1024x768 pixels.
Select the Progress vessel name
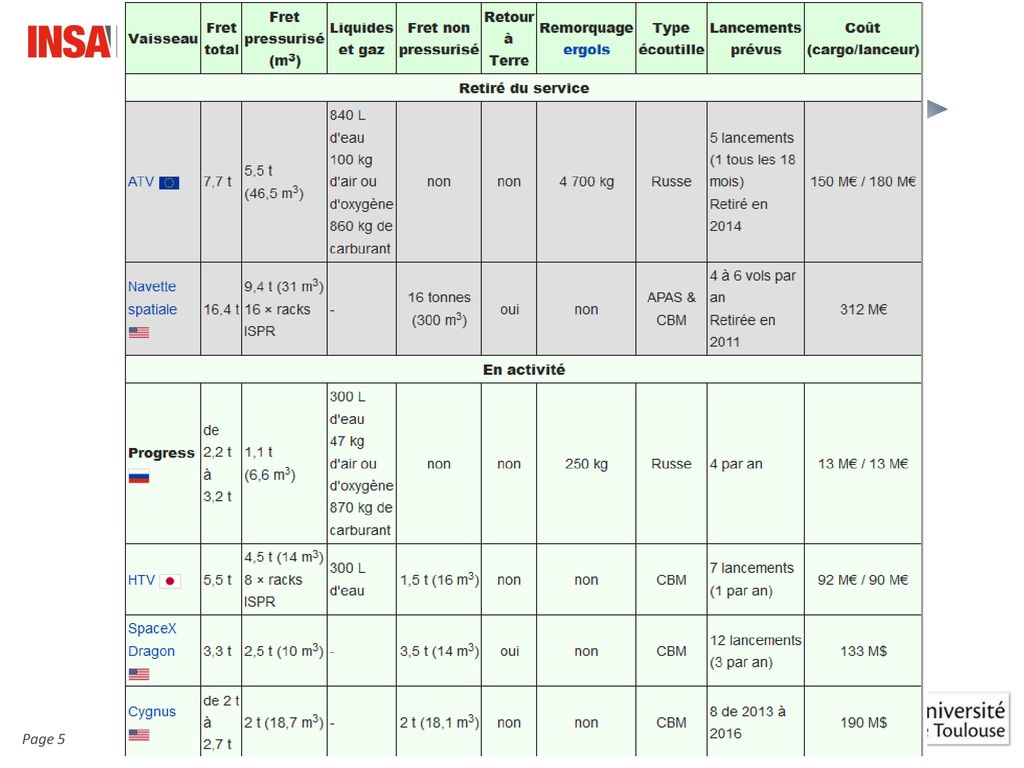pos(161,453)
